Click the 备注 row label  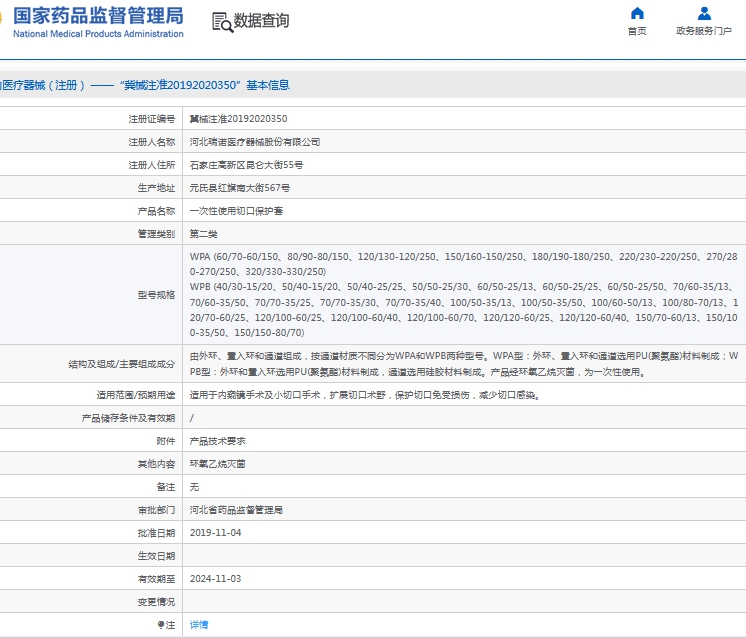coord(166,487)
